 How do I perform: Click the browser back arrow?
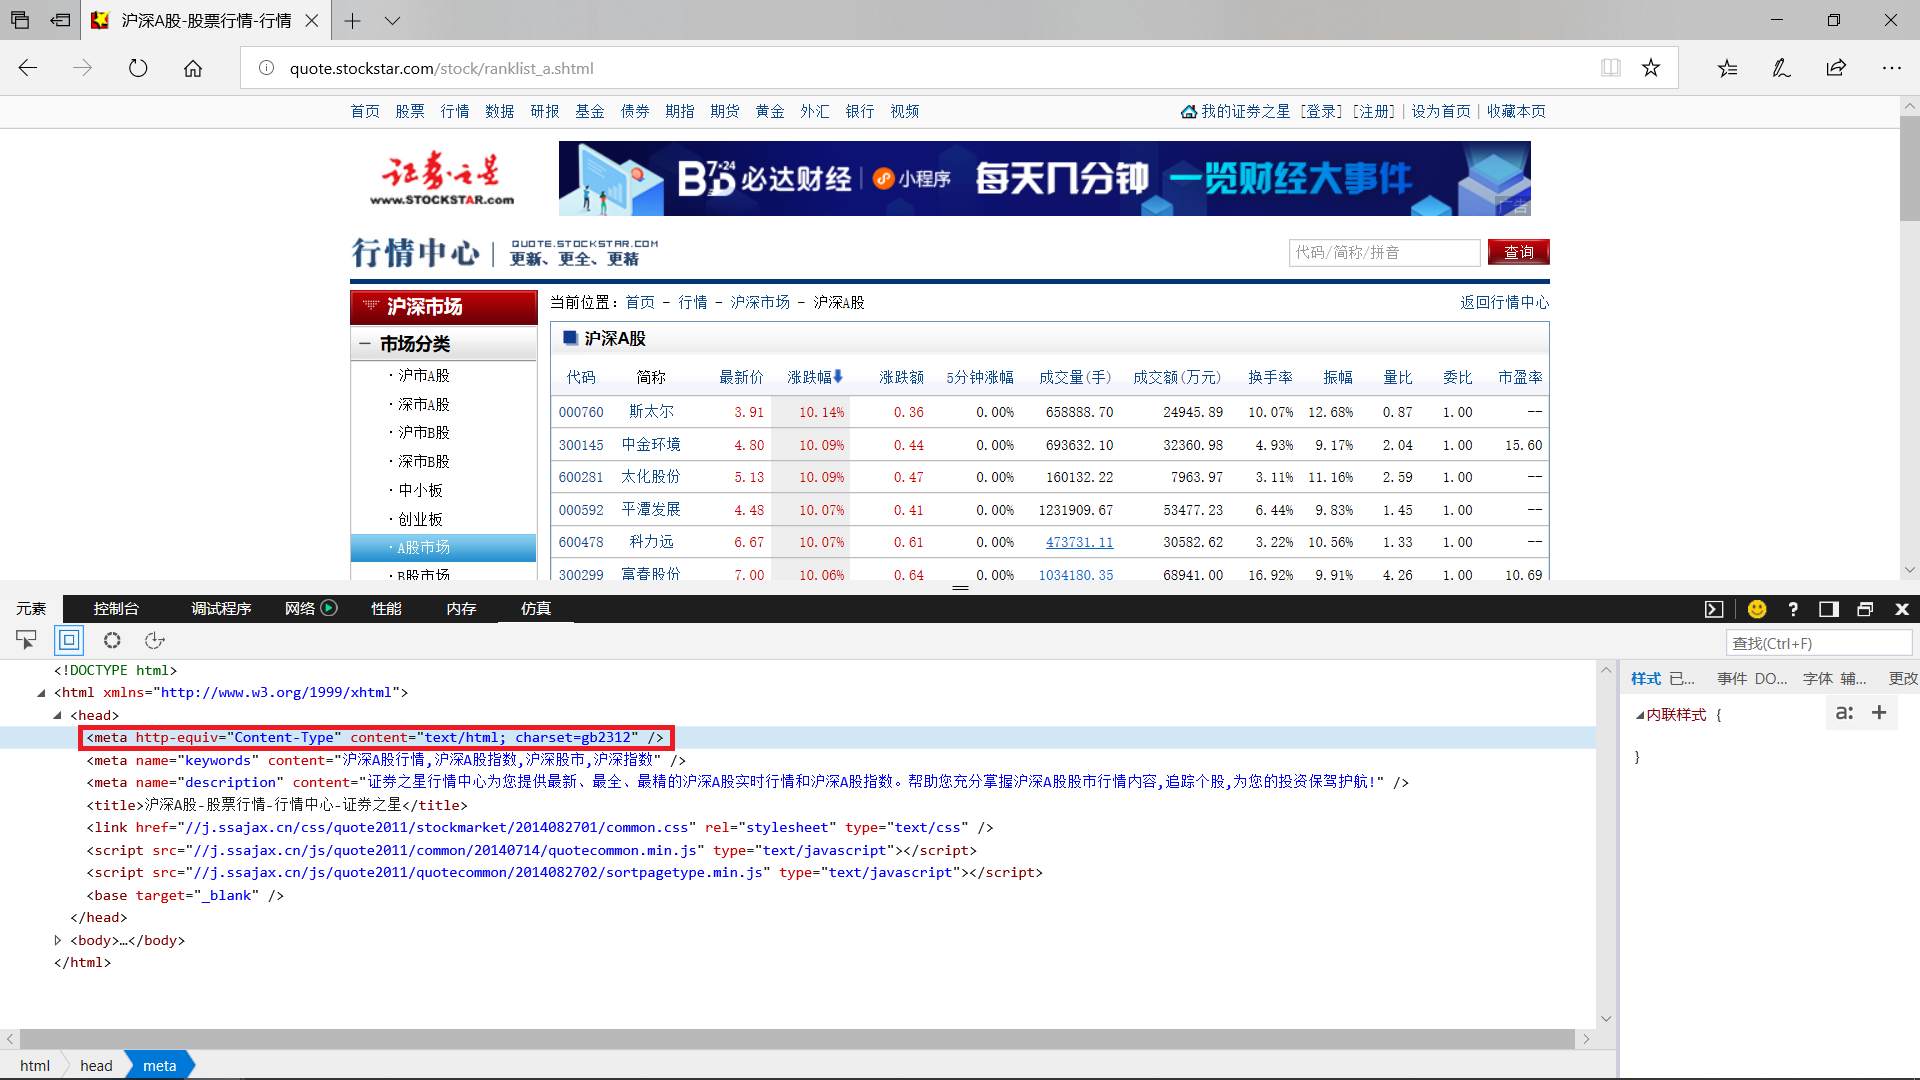pos(28,68)
